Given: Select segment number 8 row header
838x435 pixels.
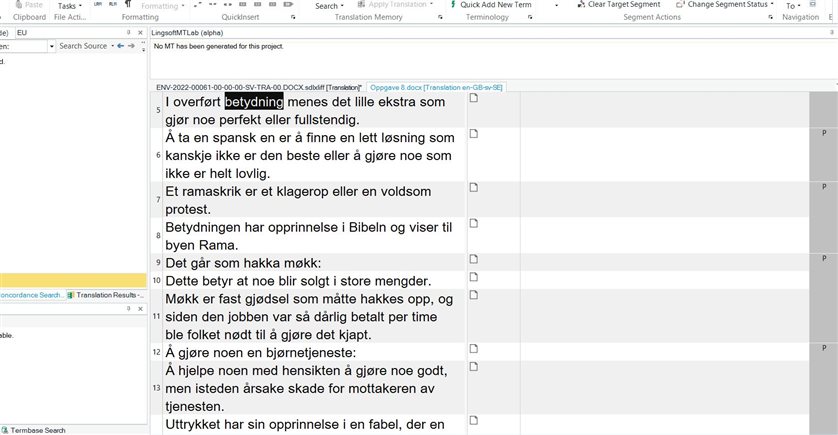Looking at the screenshot, I should pos(158,236).
